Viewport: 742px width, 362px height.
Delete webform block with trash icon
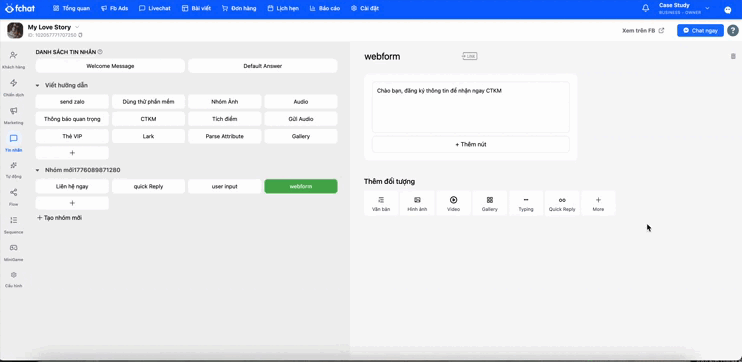733,56
